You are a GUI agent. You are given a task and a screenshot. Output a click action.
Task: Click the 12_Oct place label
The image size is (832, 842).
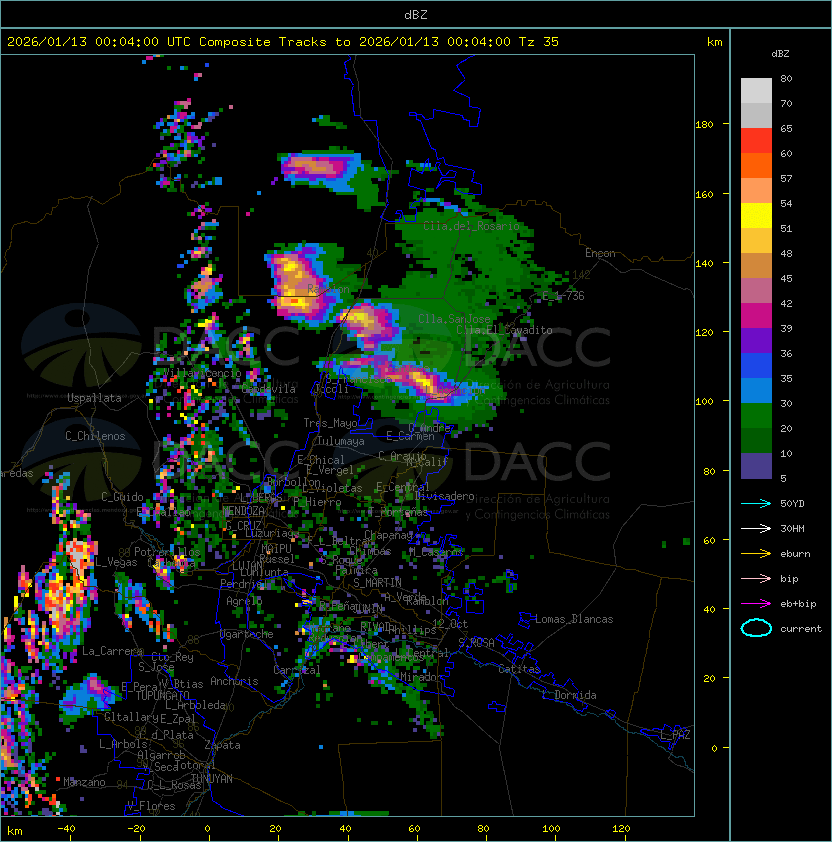click(450, 623)
